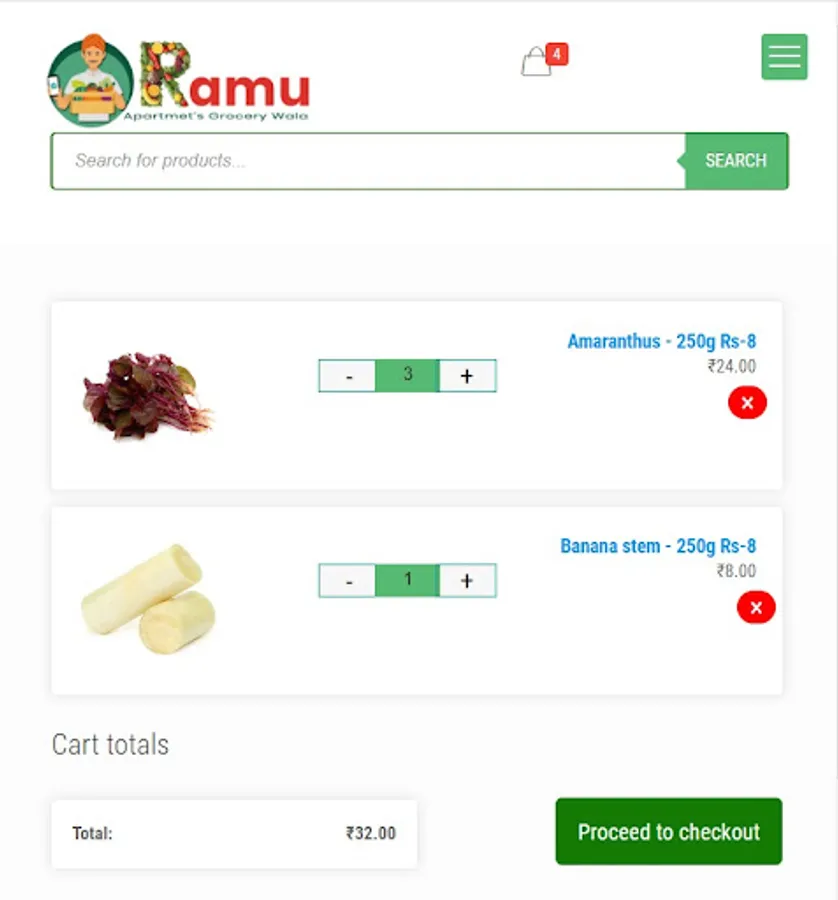Viewport: 838px width, 900px height.
Task: Open the shopping bag cart icon
Action: (536, 61)
